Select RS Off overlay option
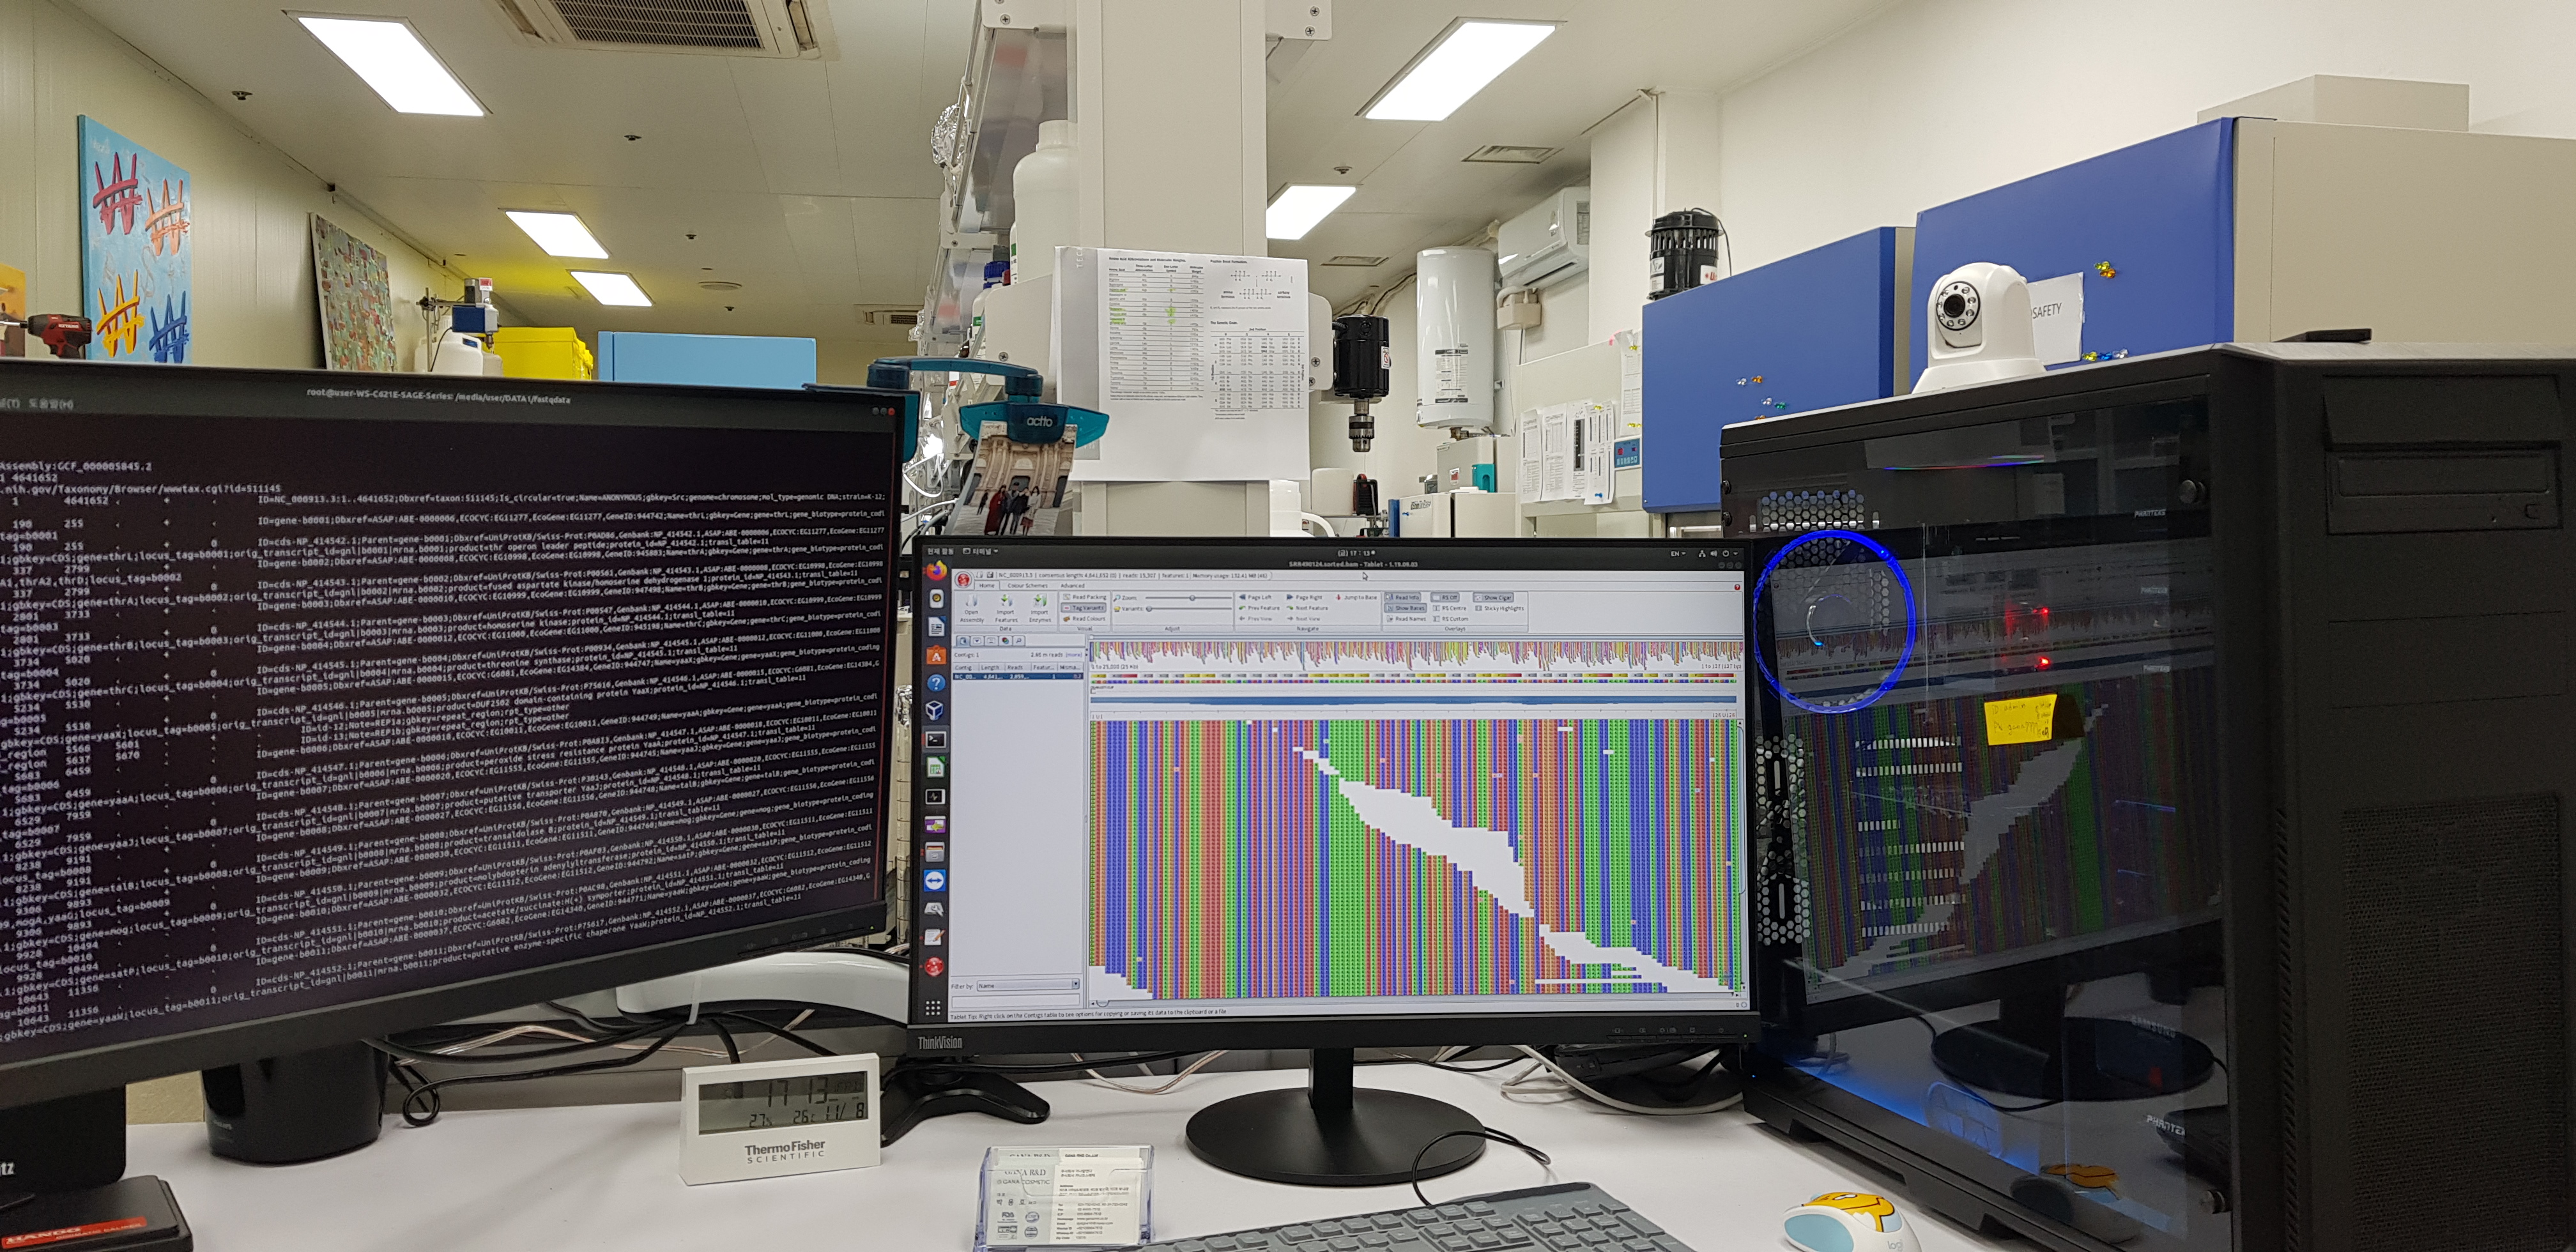This screenshot has width=2576, height=1252. pos(1445,598)
